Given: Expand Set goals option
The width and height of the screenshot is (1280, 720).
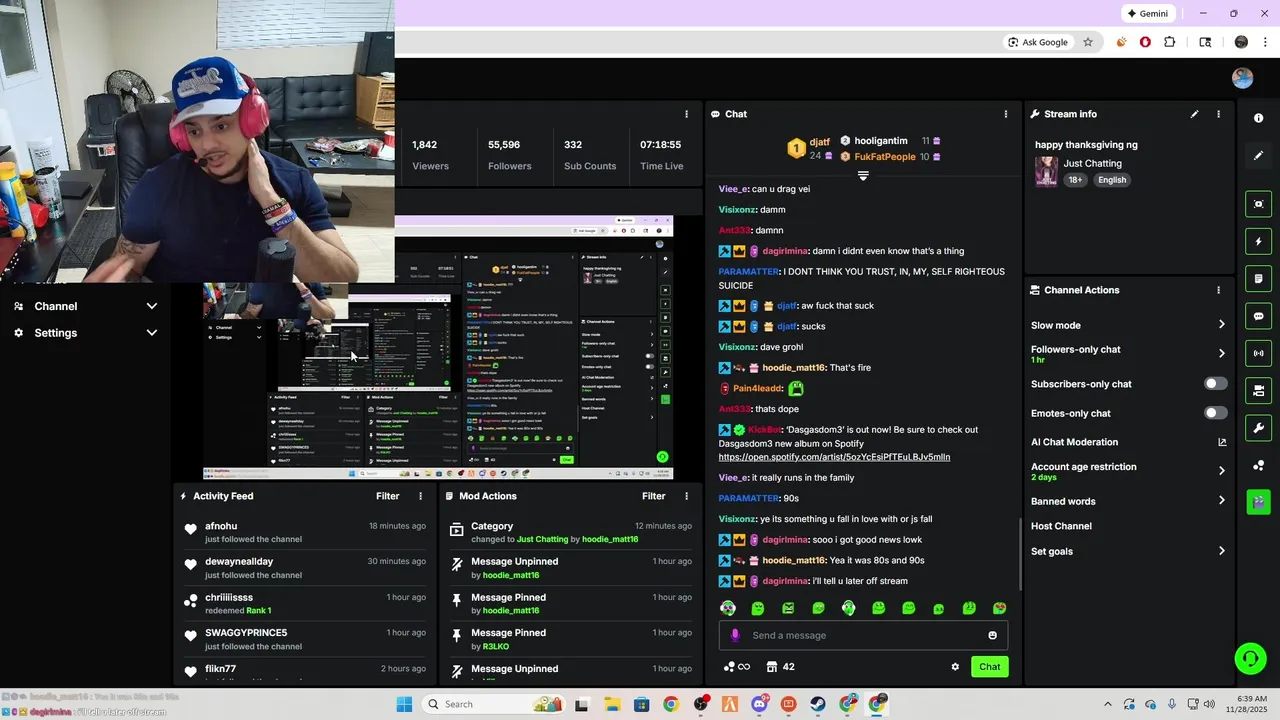Looking at the screenshot, I should [1221, 551].
